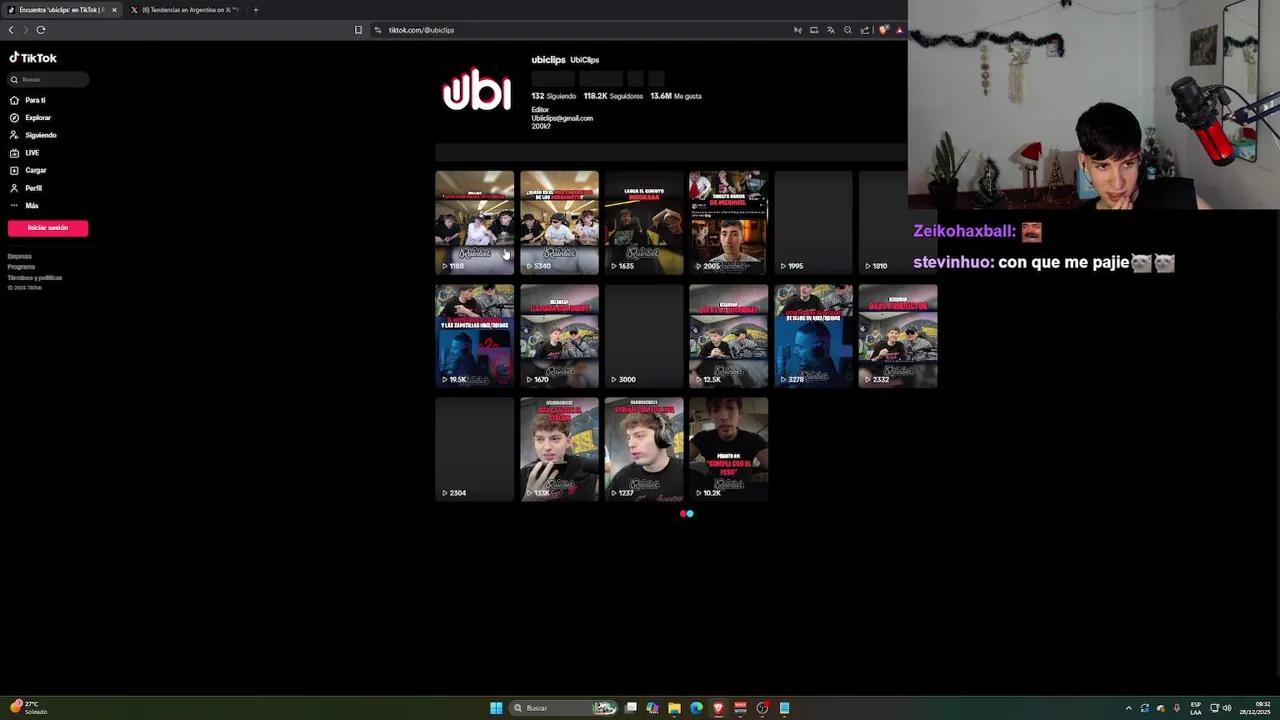
Task: Open the blank video with 3000 views
Action: [x=644, y=336]
